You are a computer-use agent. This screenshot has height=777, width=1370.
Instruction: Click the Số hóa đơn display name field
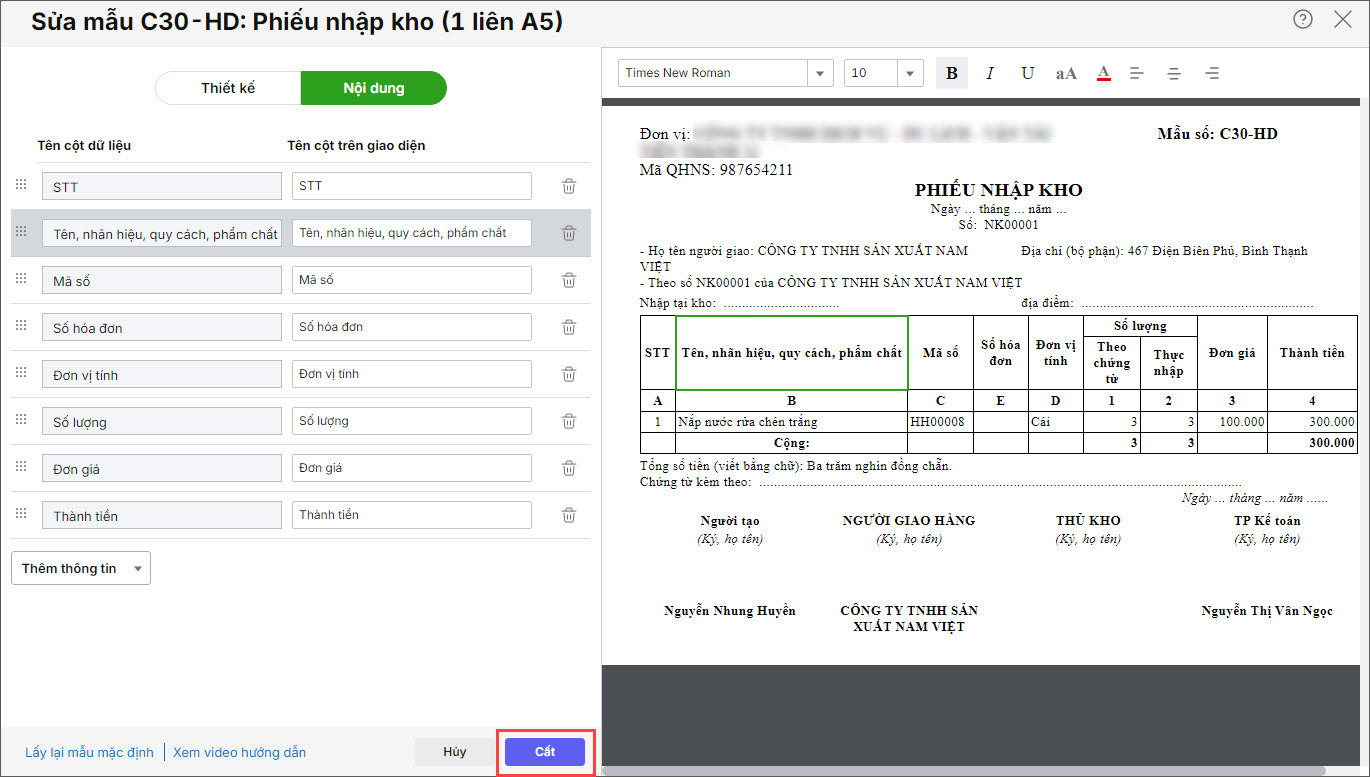[411, 327]
